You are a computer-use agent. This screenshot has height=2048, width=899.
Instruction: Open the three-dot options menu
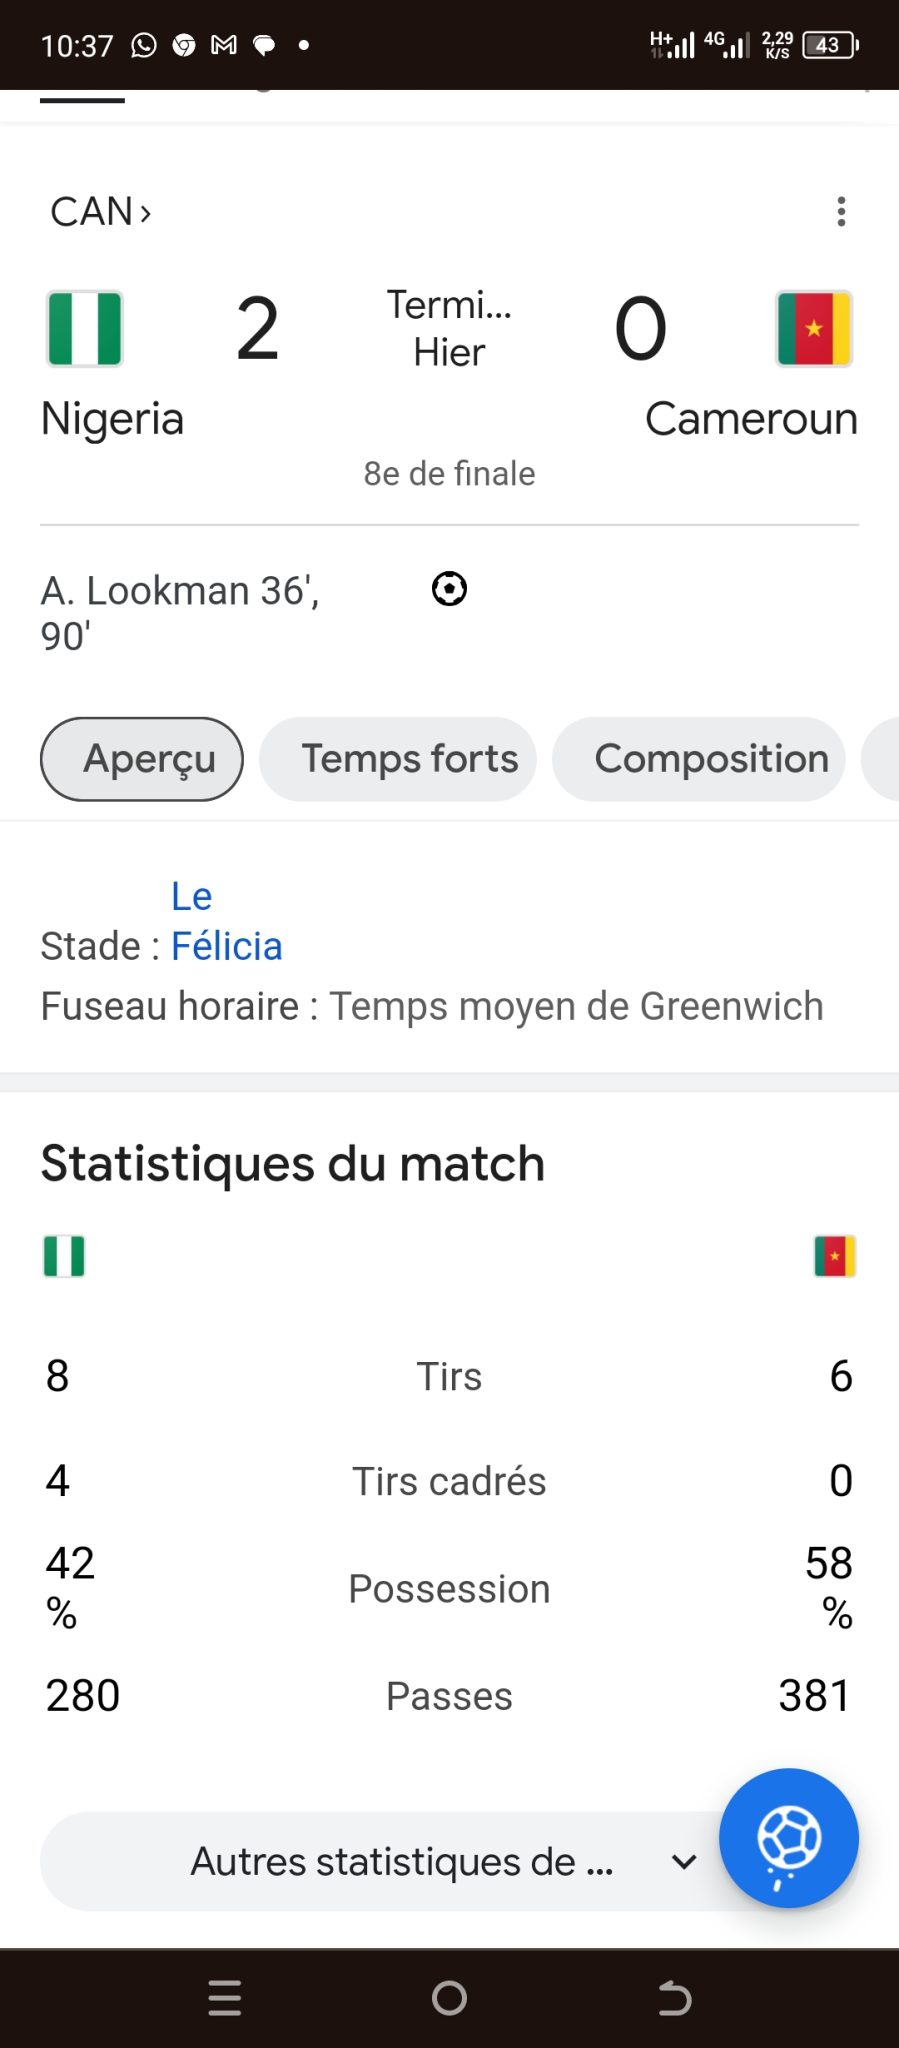[841, 211]
